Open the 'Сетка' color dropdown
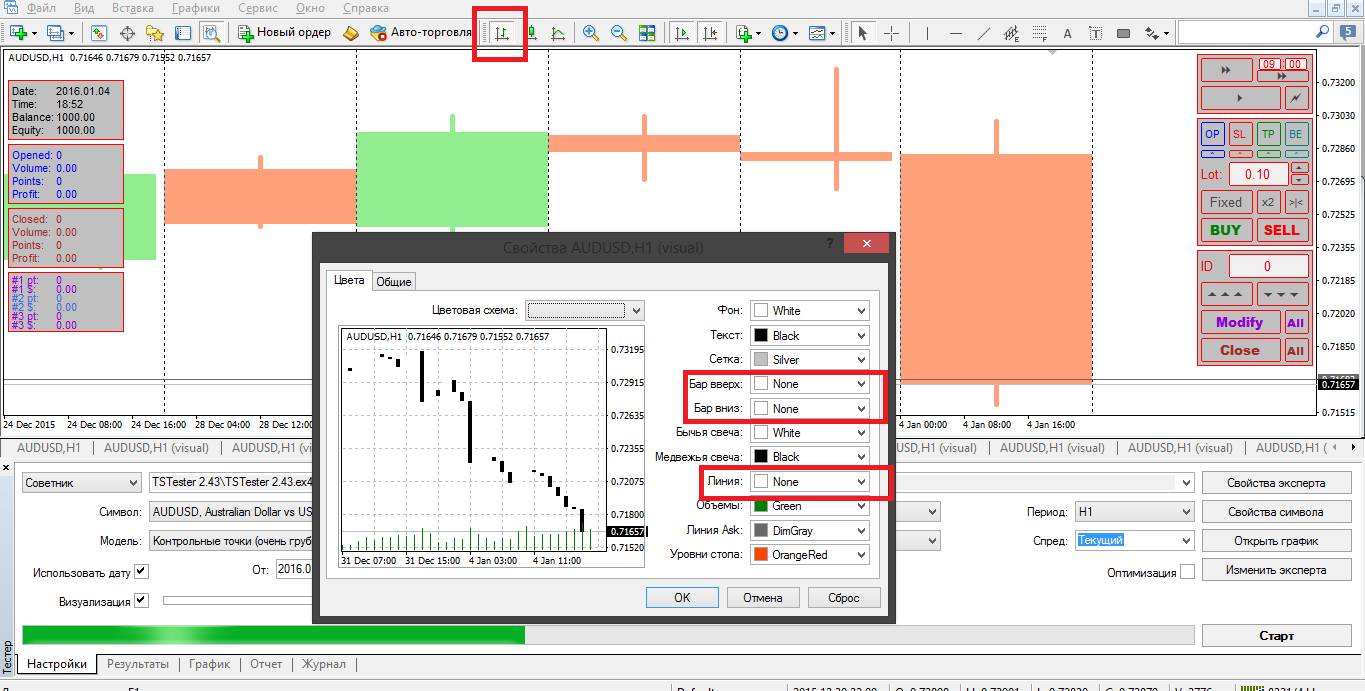 pos(809,359)
